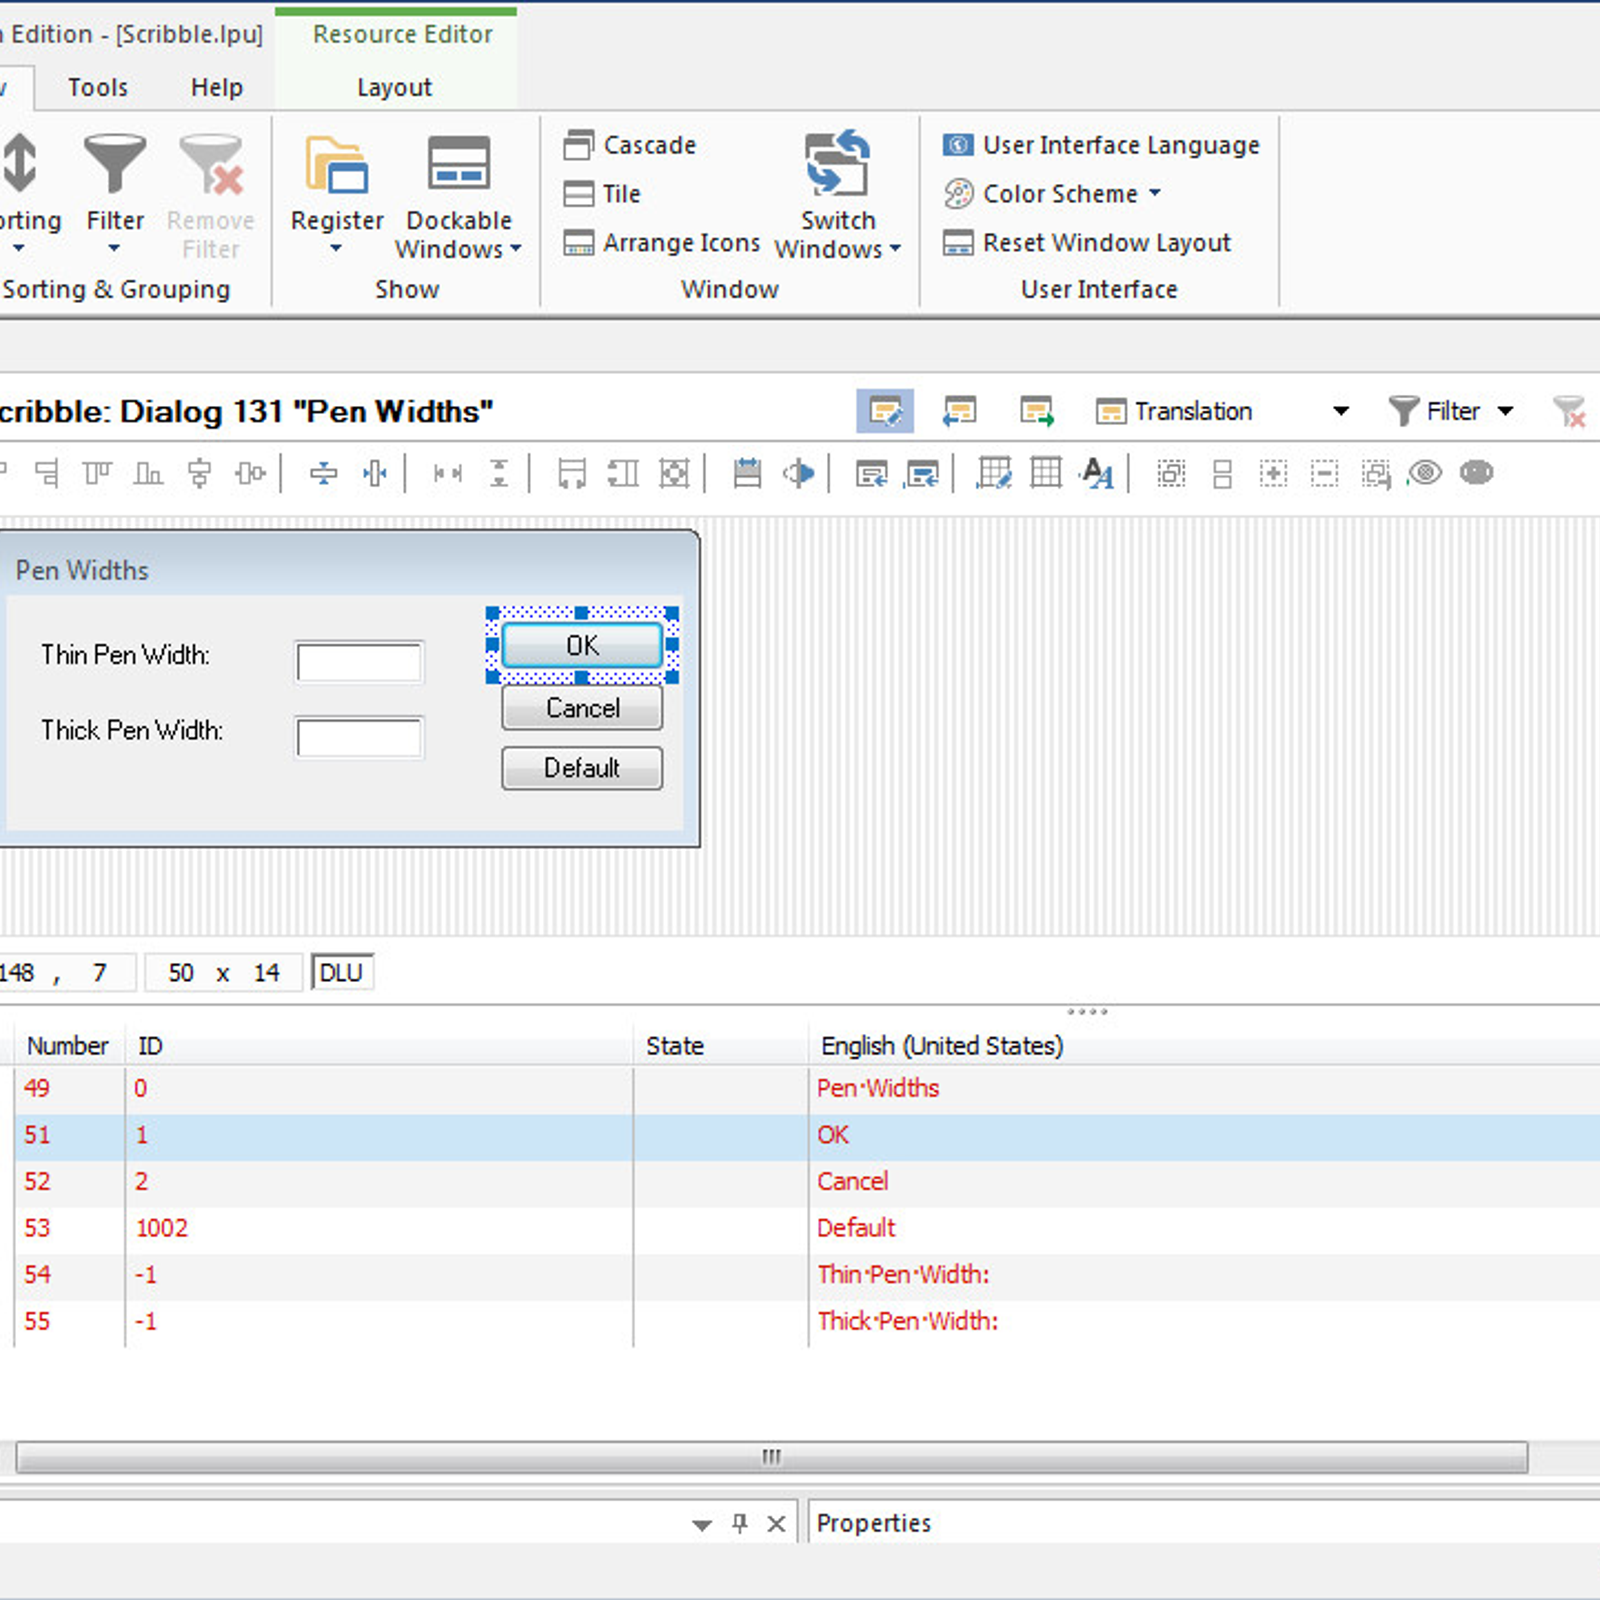Toggle the highlighted edit mode icon
This screenshot has height=1600, width=1600.
click(885, 411)
